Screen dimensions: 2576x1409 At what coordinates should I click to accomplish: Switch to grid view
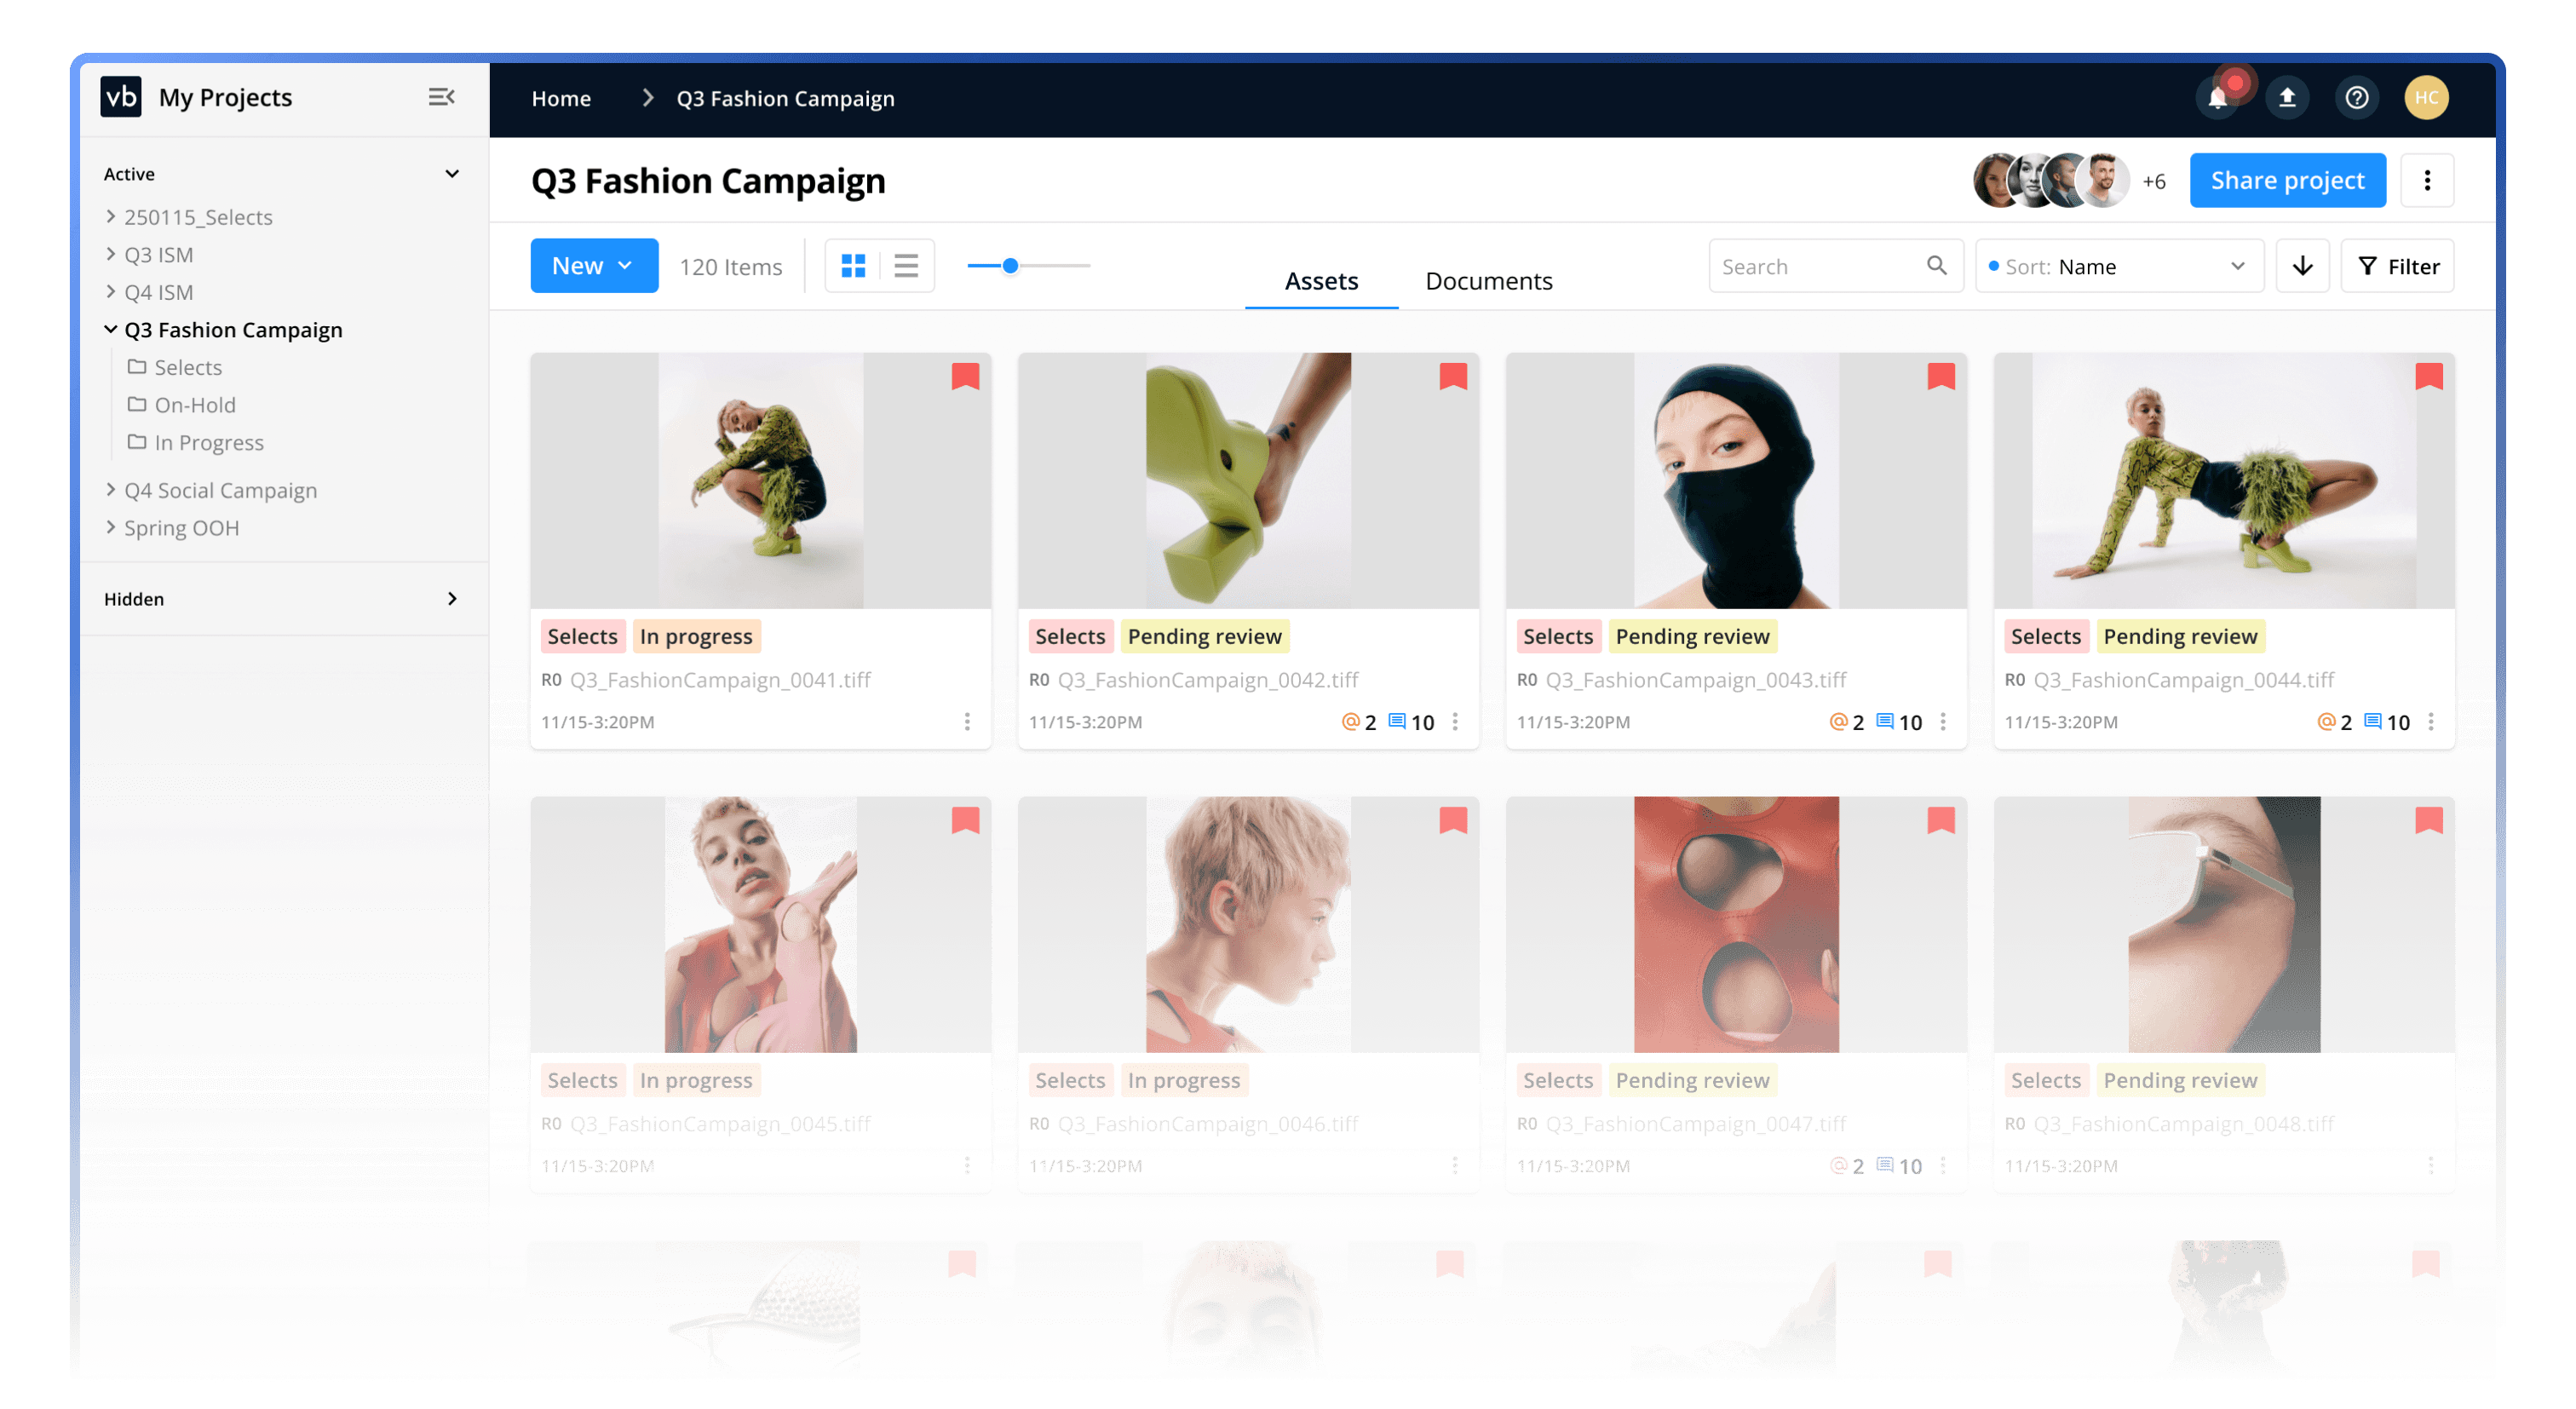point(853,266)
